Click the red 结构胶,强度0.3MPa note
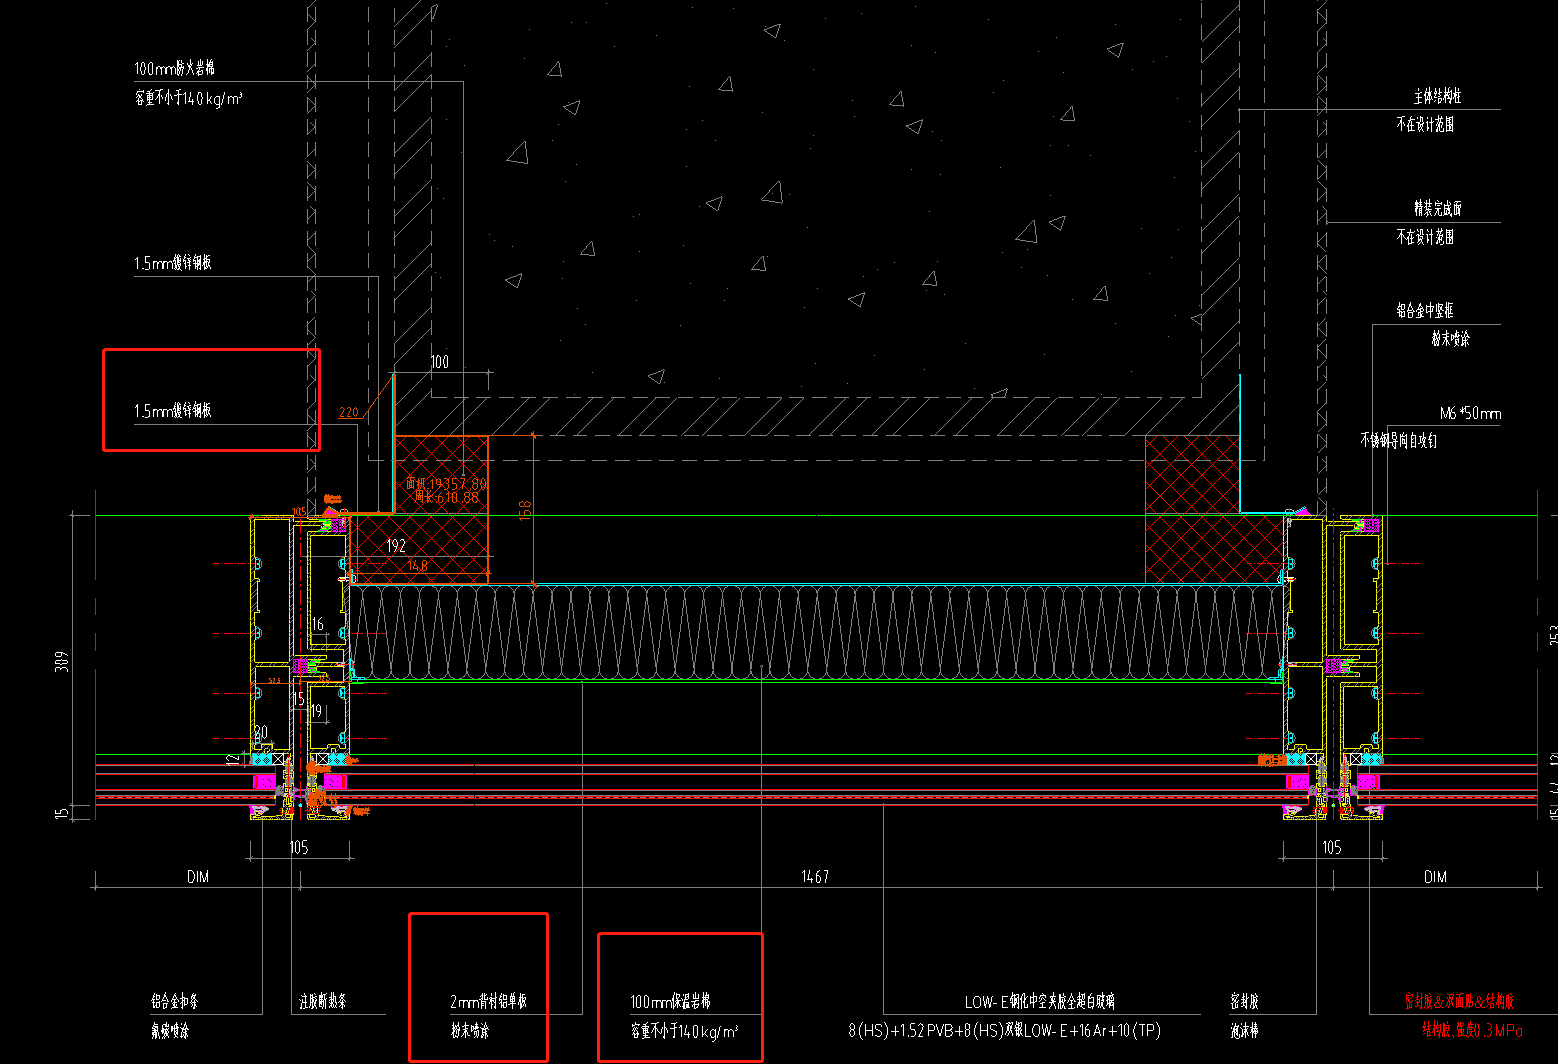1558x1064 pixels. (1473, 1030)
